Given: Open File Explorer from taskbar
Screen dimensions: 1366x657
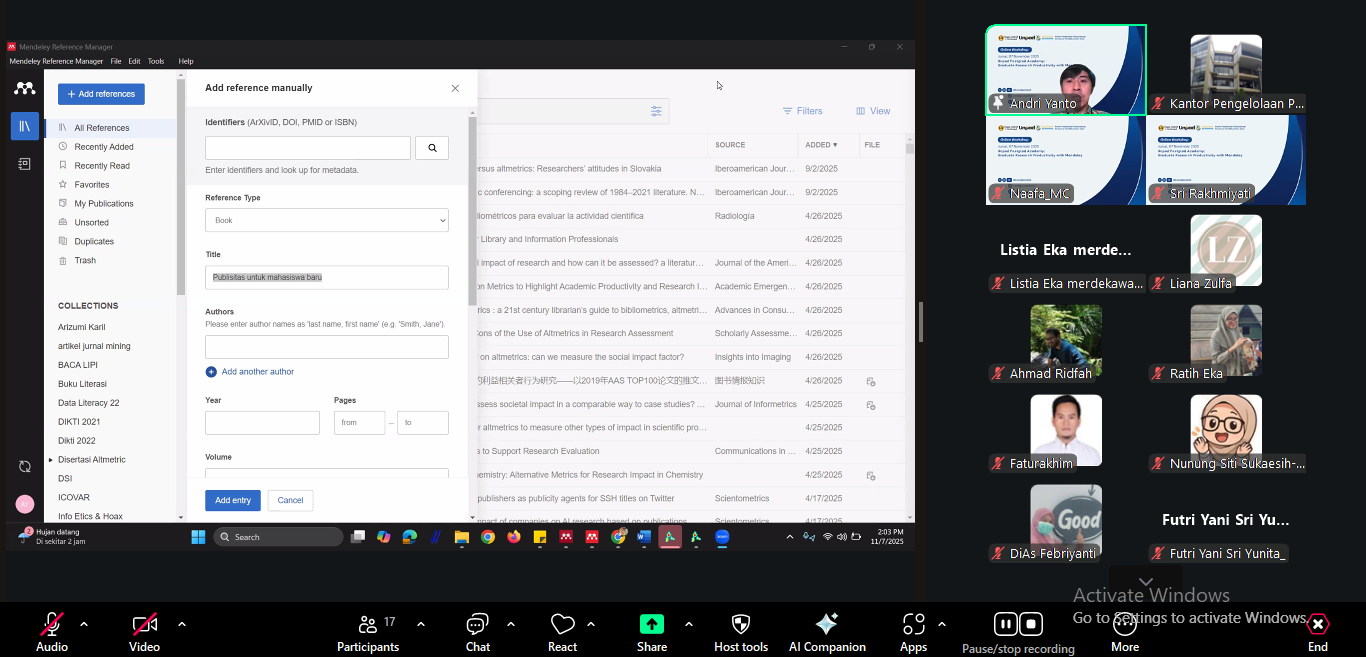Looking at the screenshot, I should 461,537.
